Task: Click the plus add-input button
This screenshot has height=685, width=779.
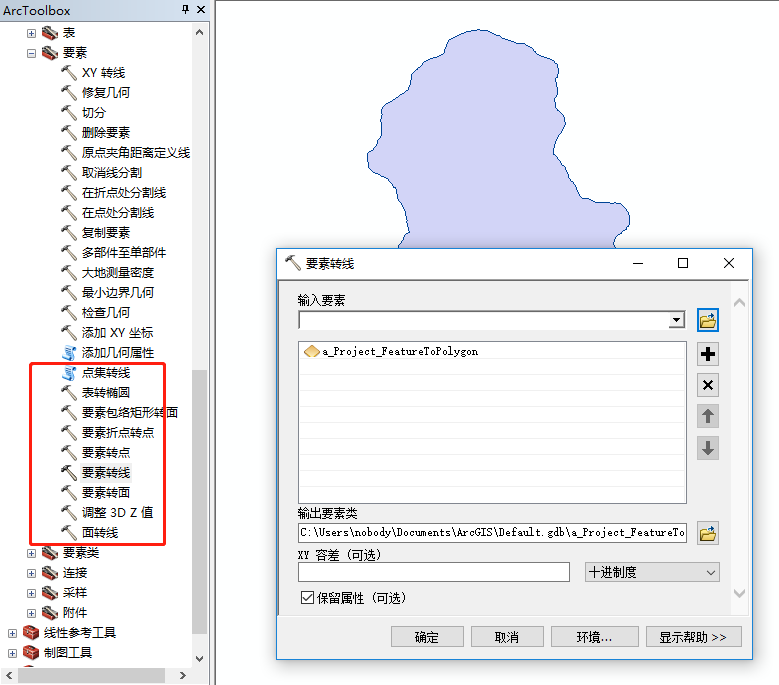Action: click(707, 354)
